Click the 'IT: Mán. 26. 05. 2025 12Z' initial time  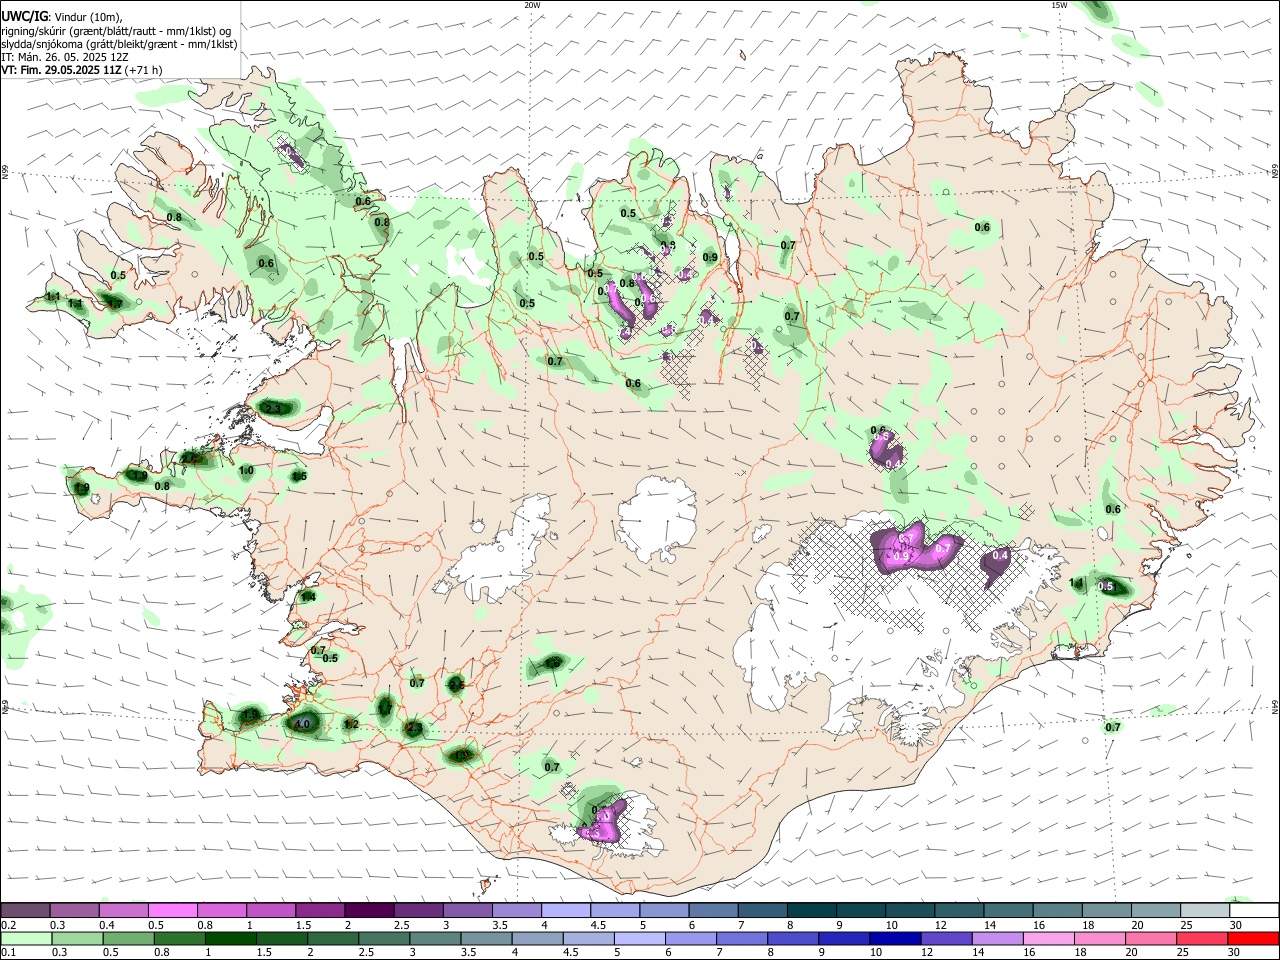[x=64, y=57]
